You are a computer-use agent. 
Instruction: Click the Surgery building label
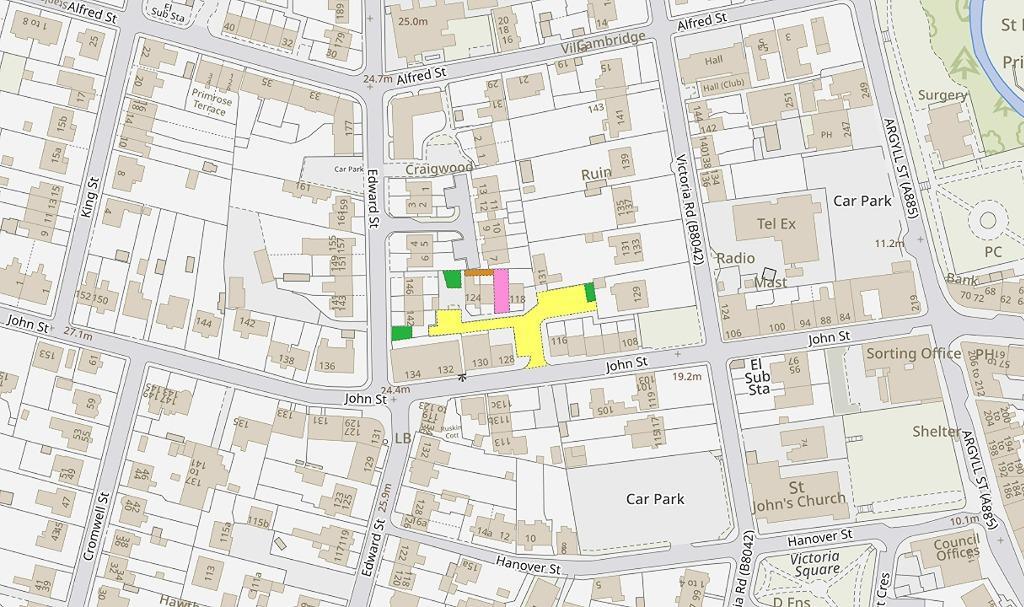coord(942,95)
